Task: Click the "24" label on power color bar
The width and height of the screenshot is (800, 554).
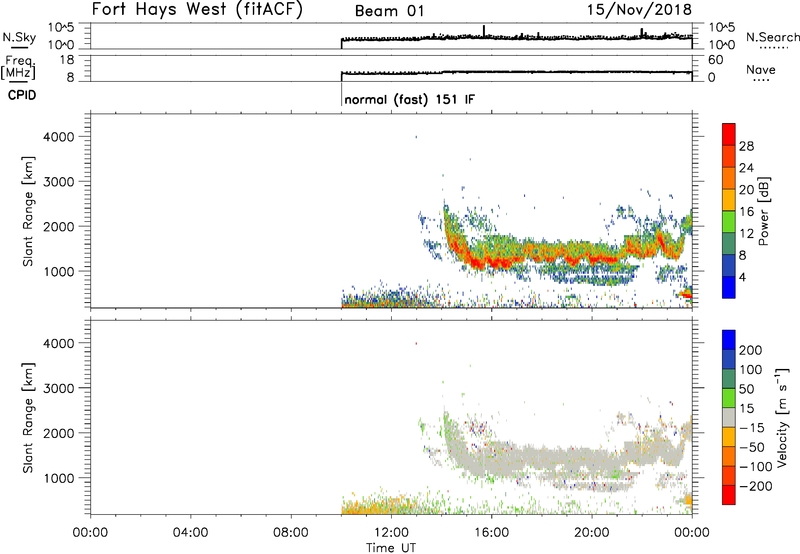Action: [x=746, y=168]
